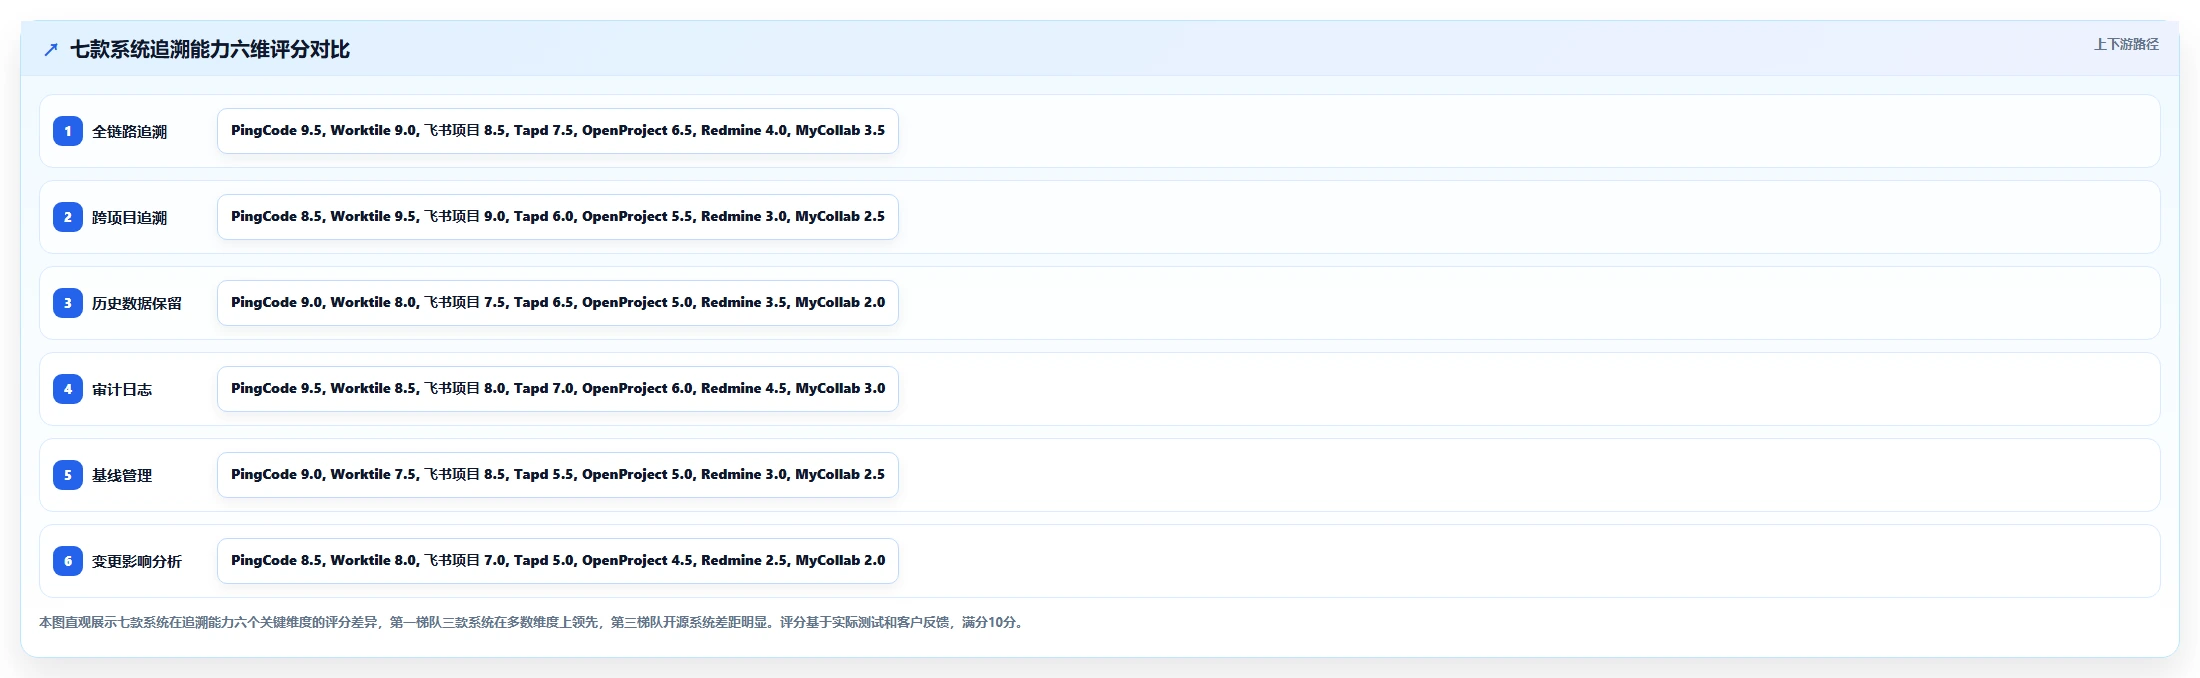Click the score box starting PingCode 8.5, Worktile 9.5
This screenshot has height=678, width=2200.
point(558,217)
